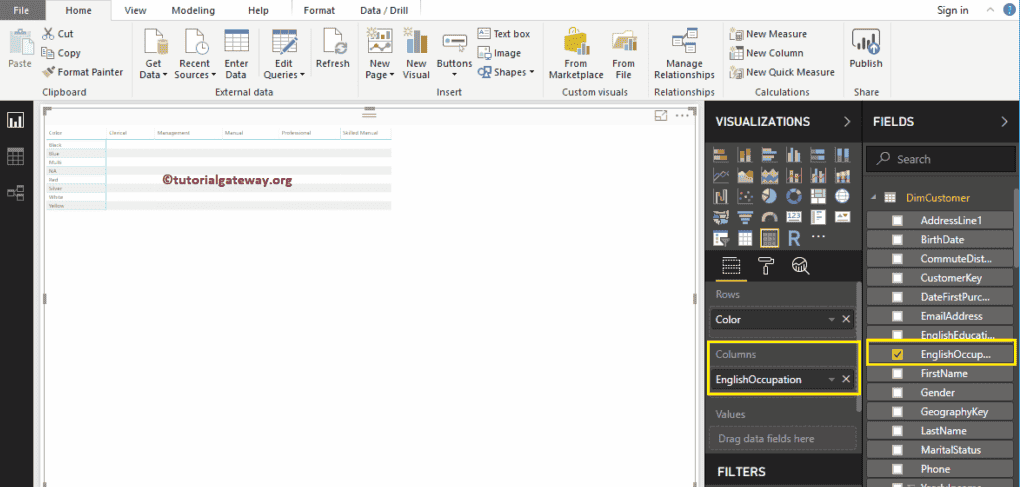Check the AddressLine1 field

[x=897, y=220]
